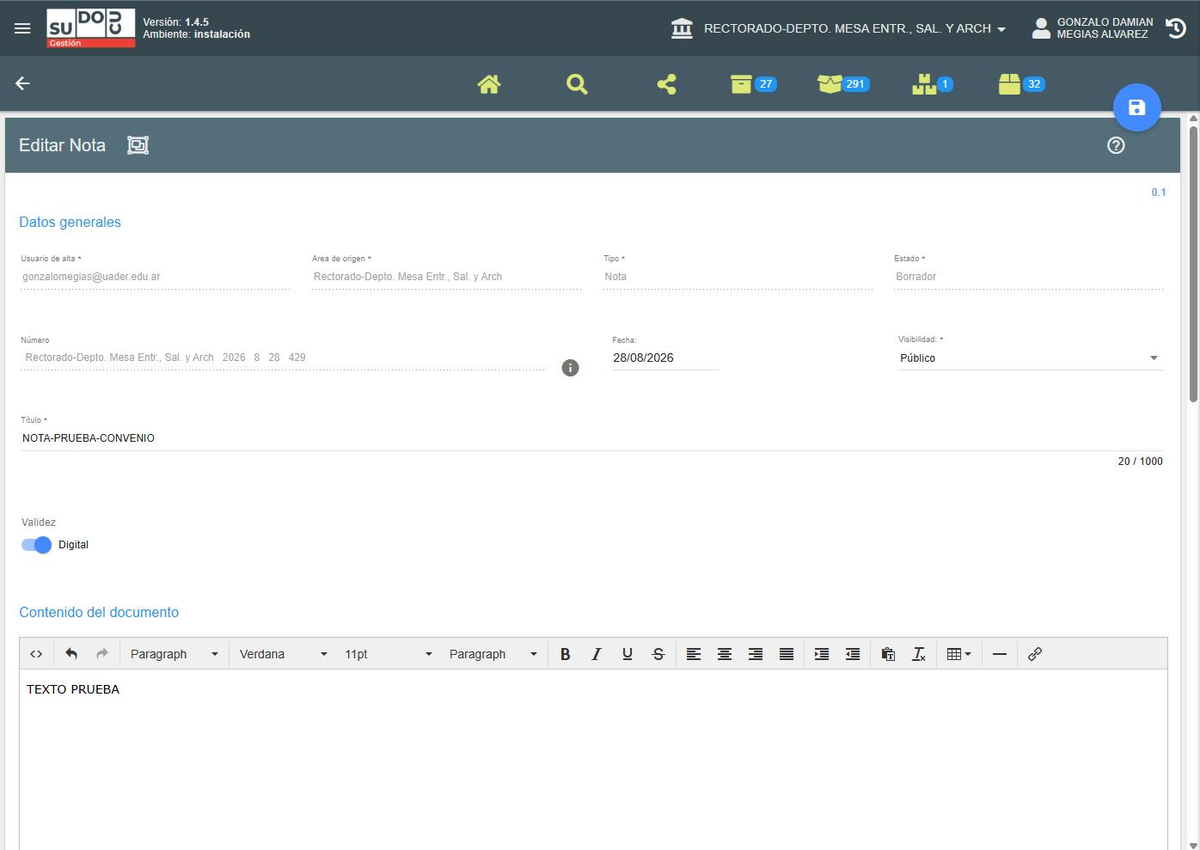1200x850 pixels.
Task: Open the hamburger main menu
Action: coord(22,28)
